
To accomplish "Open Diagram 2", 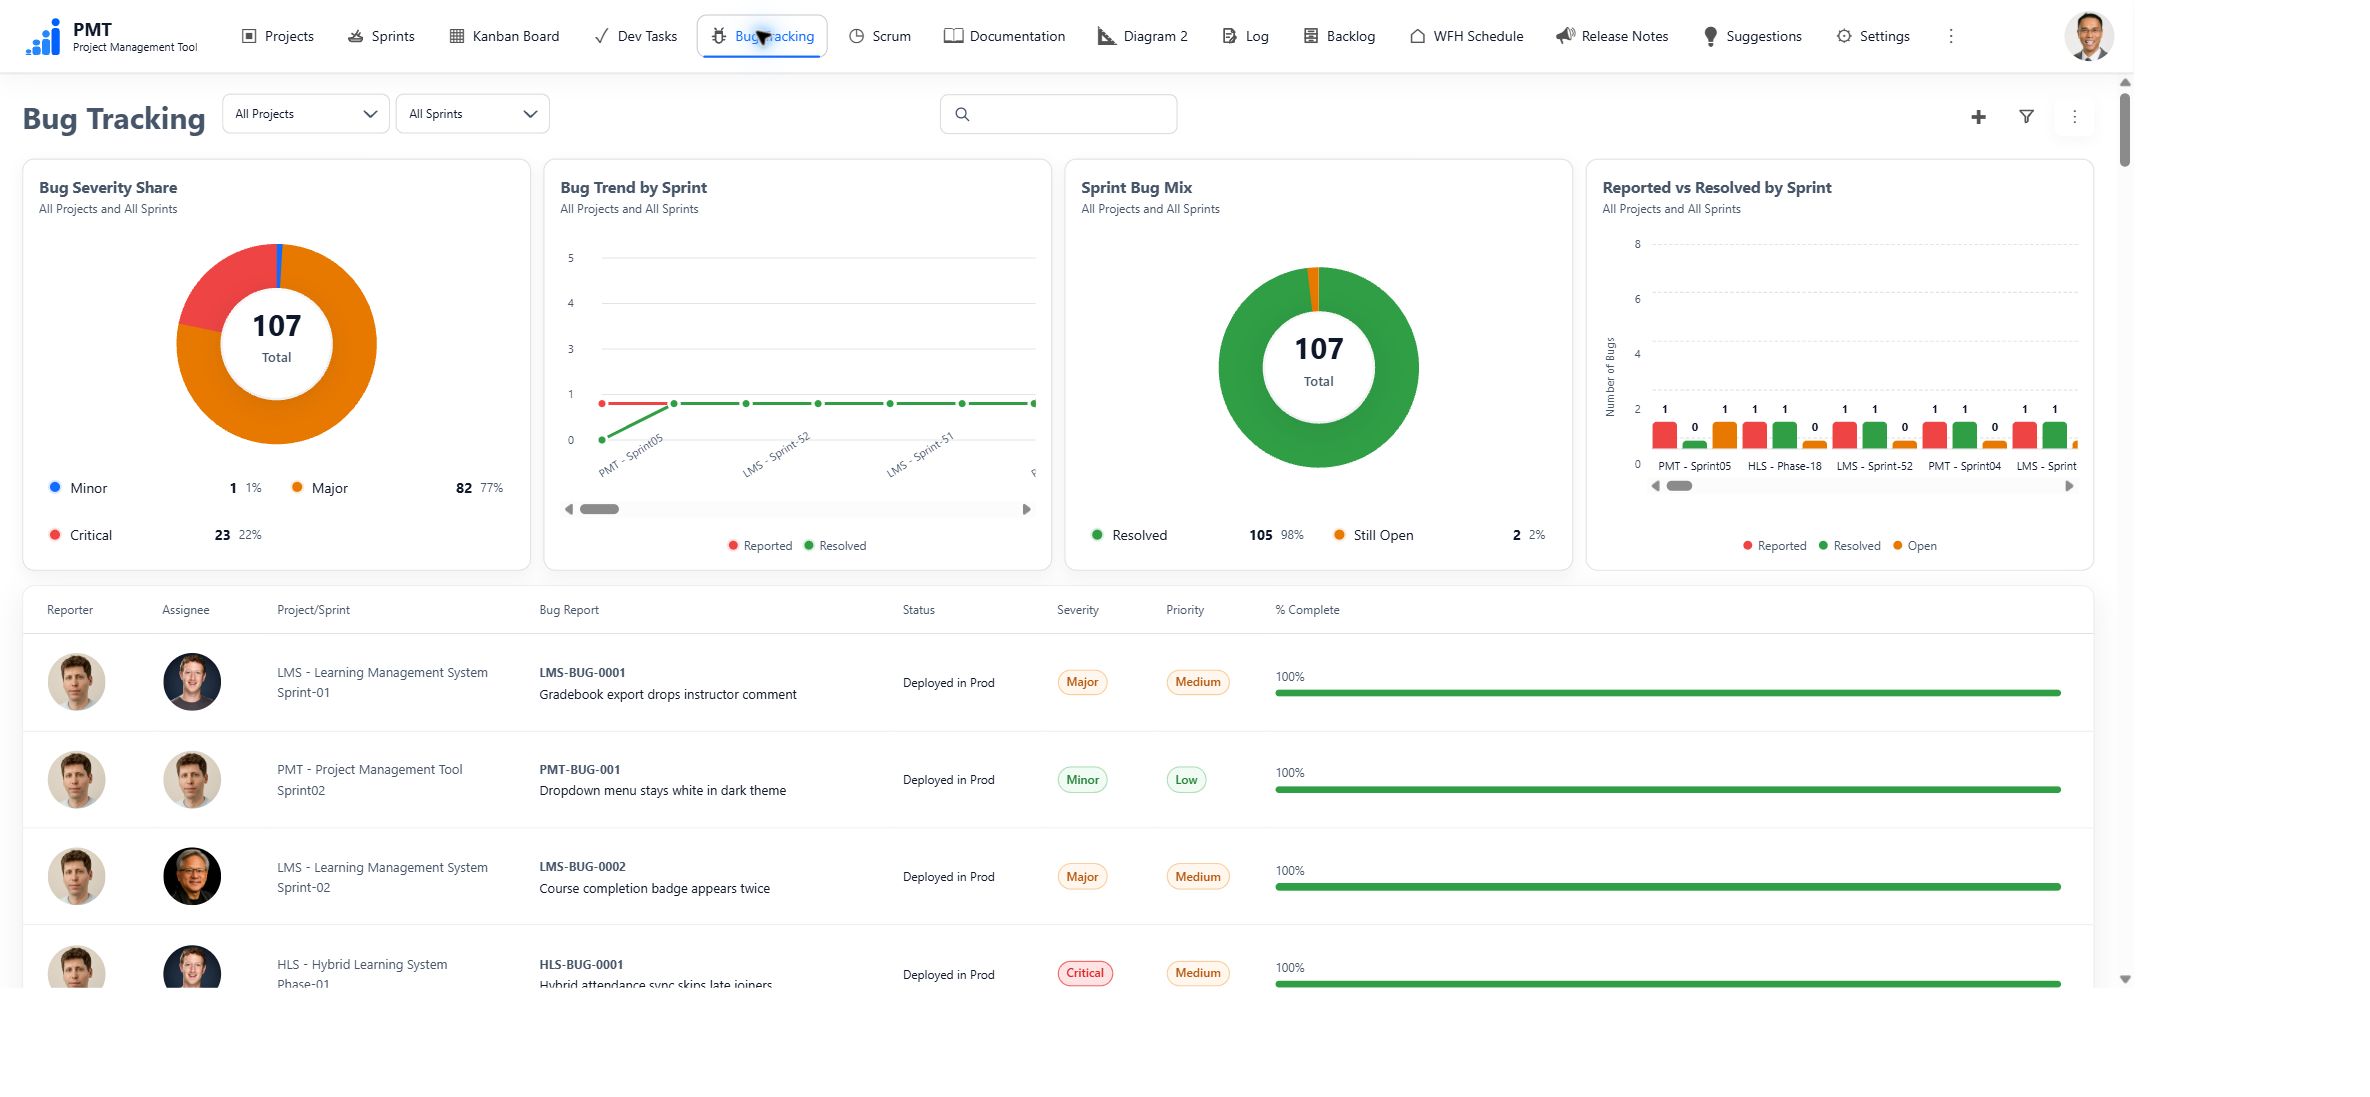I will coord(1143,36).
